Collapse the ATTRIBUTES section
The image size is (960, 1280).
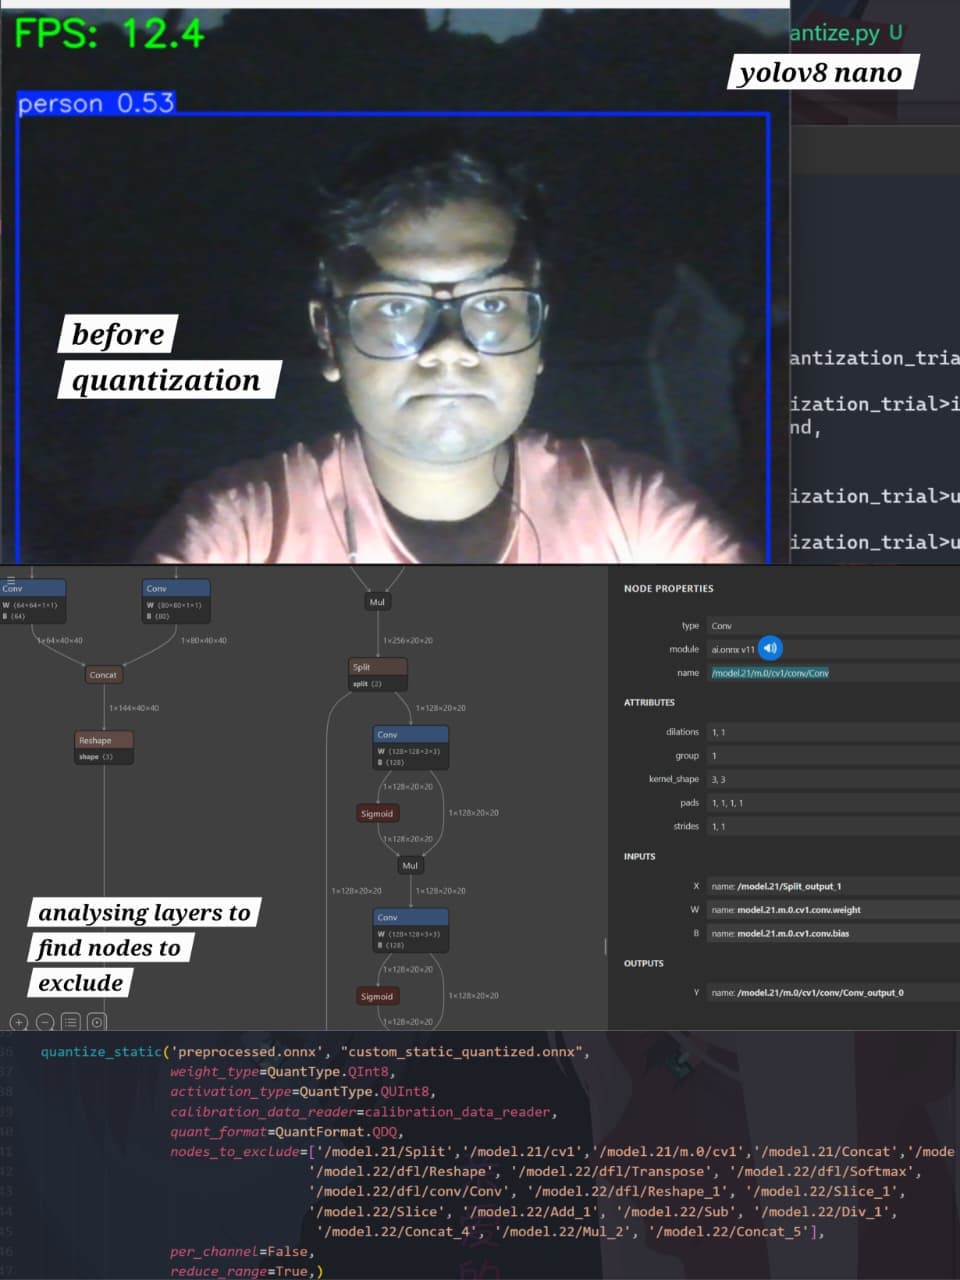(651, 702)
